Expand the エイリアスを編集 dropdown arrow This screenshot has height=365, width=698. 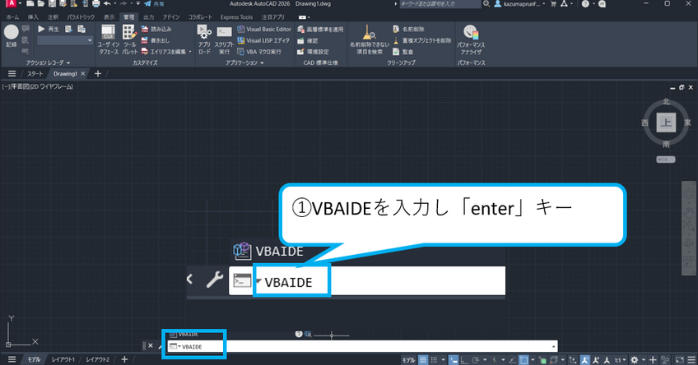pyautogui.click(x=190, y=52)
